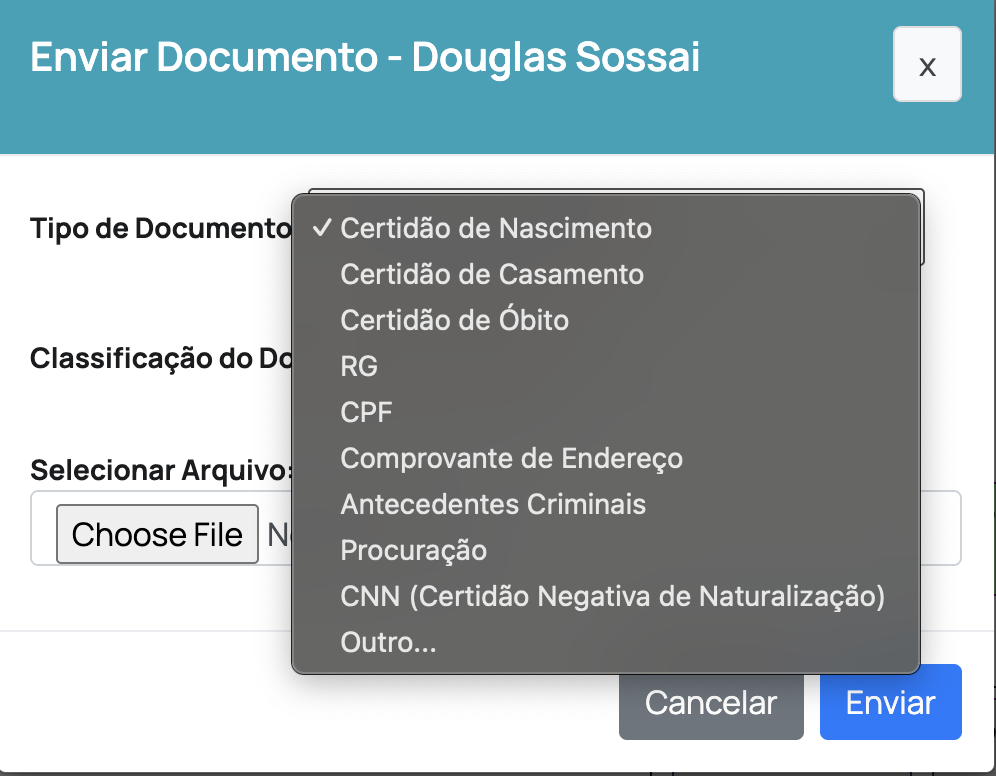Choose Certidão de Casamento from the list
Image resolution: width=996 pixels, height=776 pixels.
tap(492, 274)
